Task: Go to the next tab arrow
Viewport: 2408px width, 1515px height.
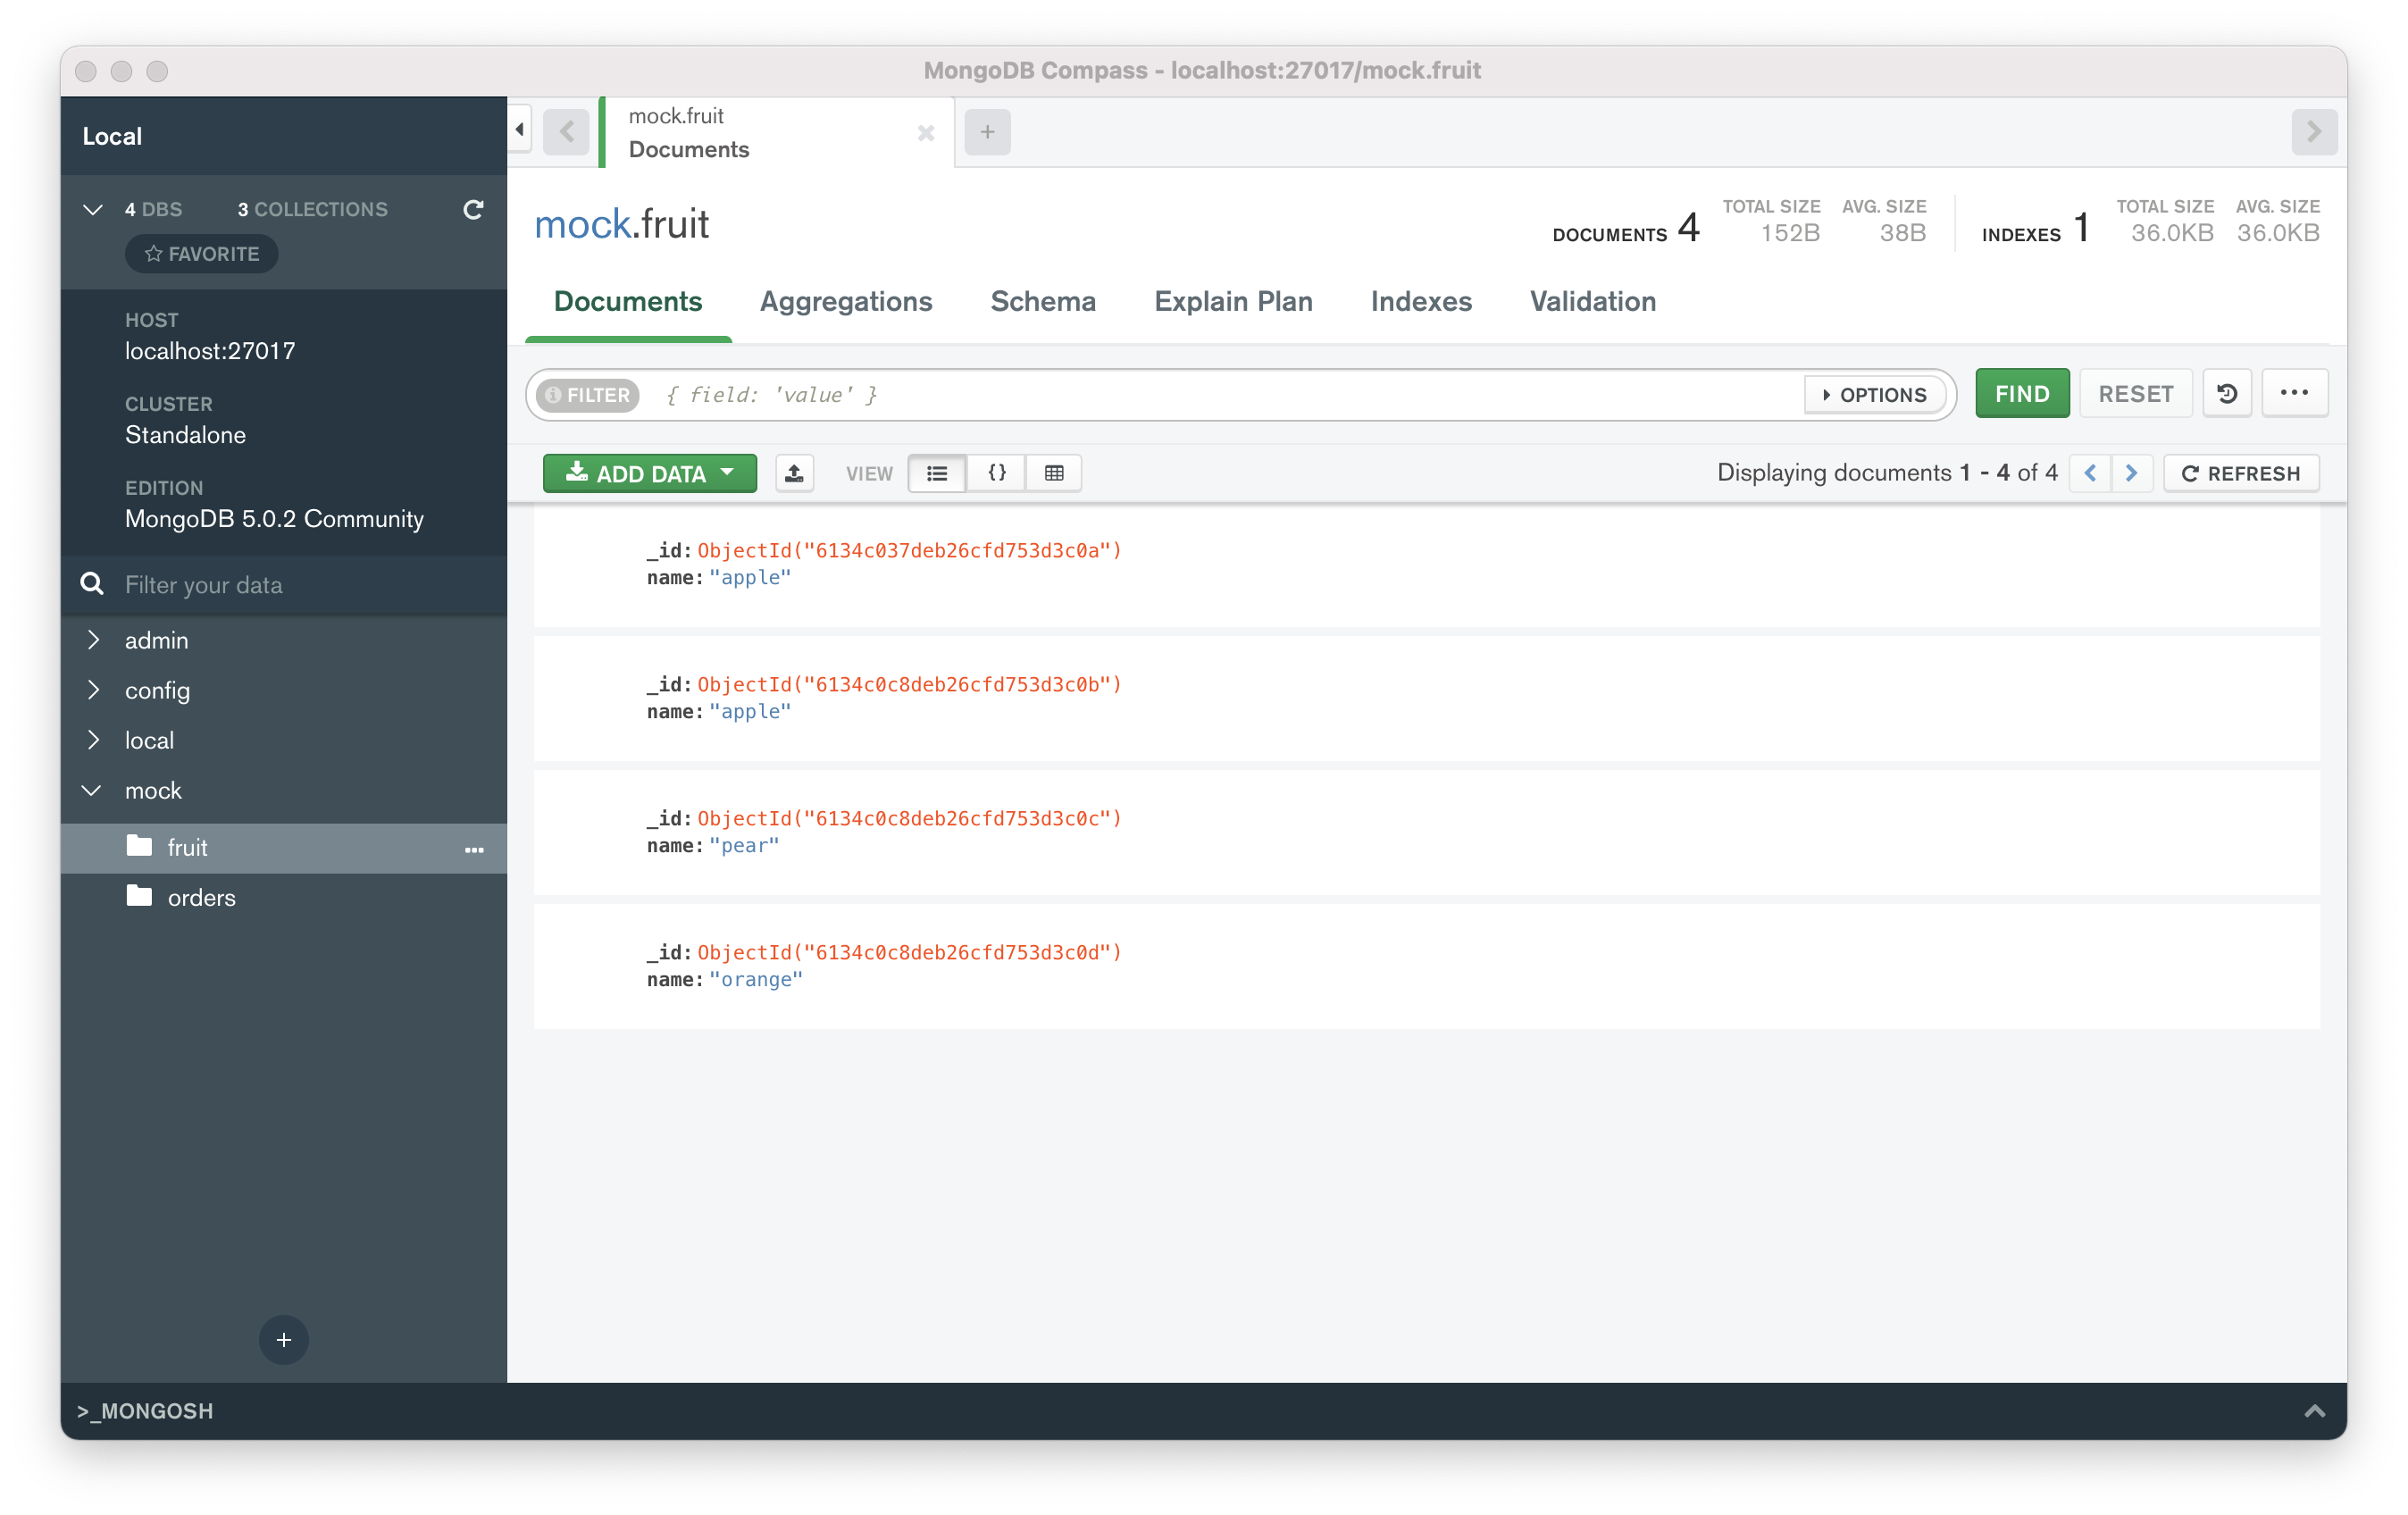Action: click(2313, 131)
